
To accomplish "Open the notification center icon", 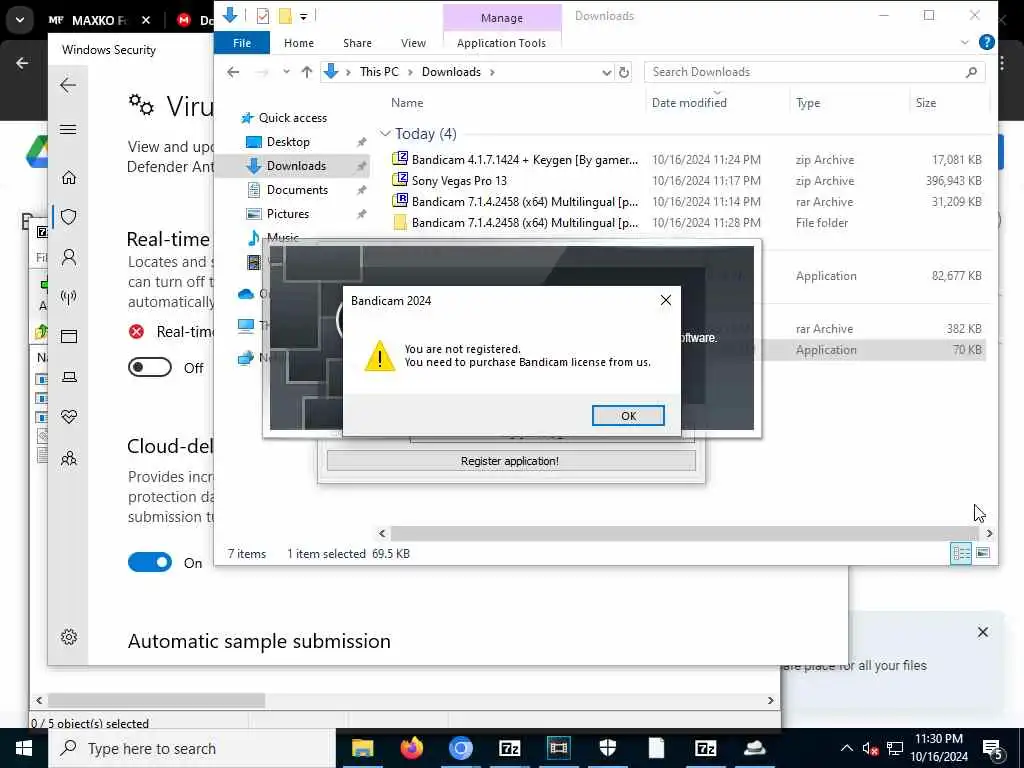I will [x=991, y=749].
